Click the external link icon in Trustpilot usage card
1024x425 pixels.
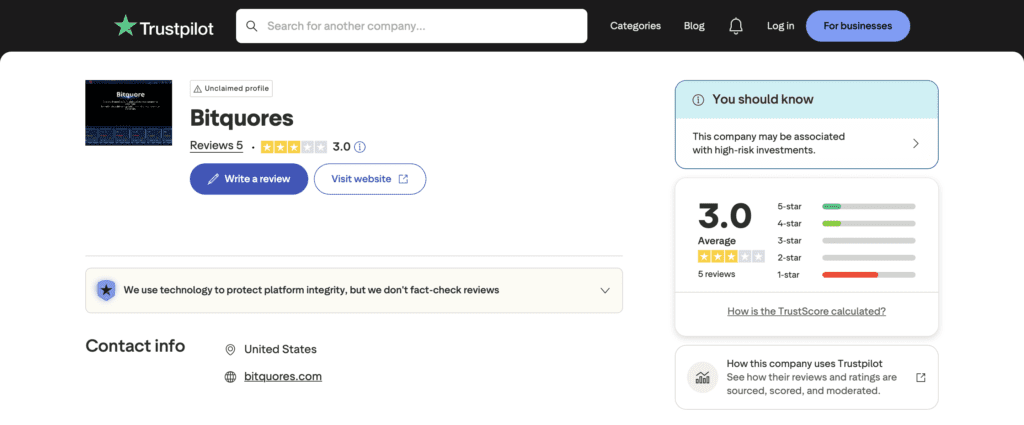click(920, 378)
